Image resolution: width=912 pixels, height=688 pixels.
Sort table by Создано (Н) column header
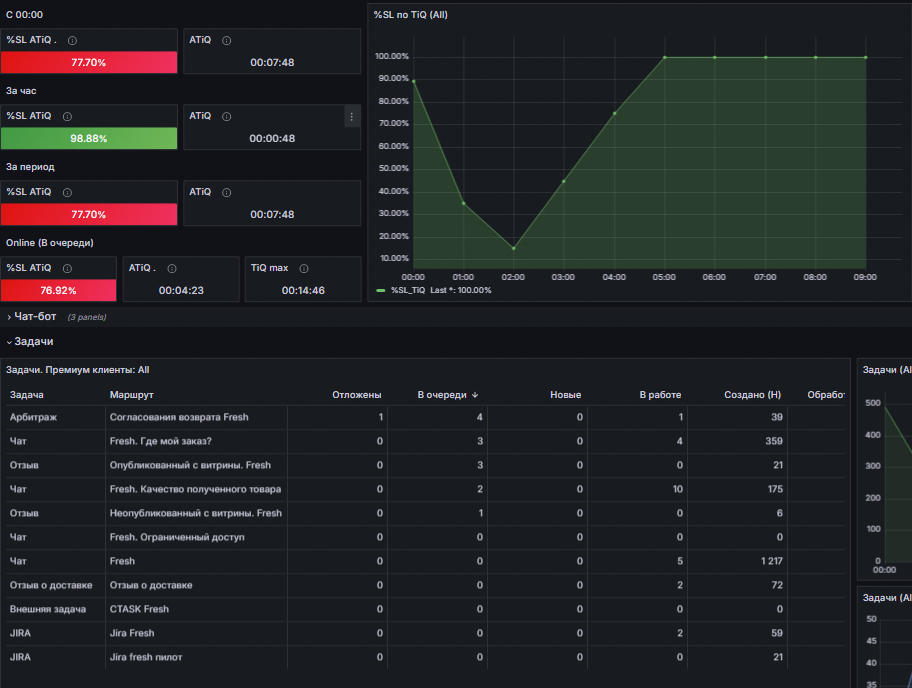point(752,395)
